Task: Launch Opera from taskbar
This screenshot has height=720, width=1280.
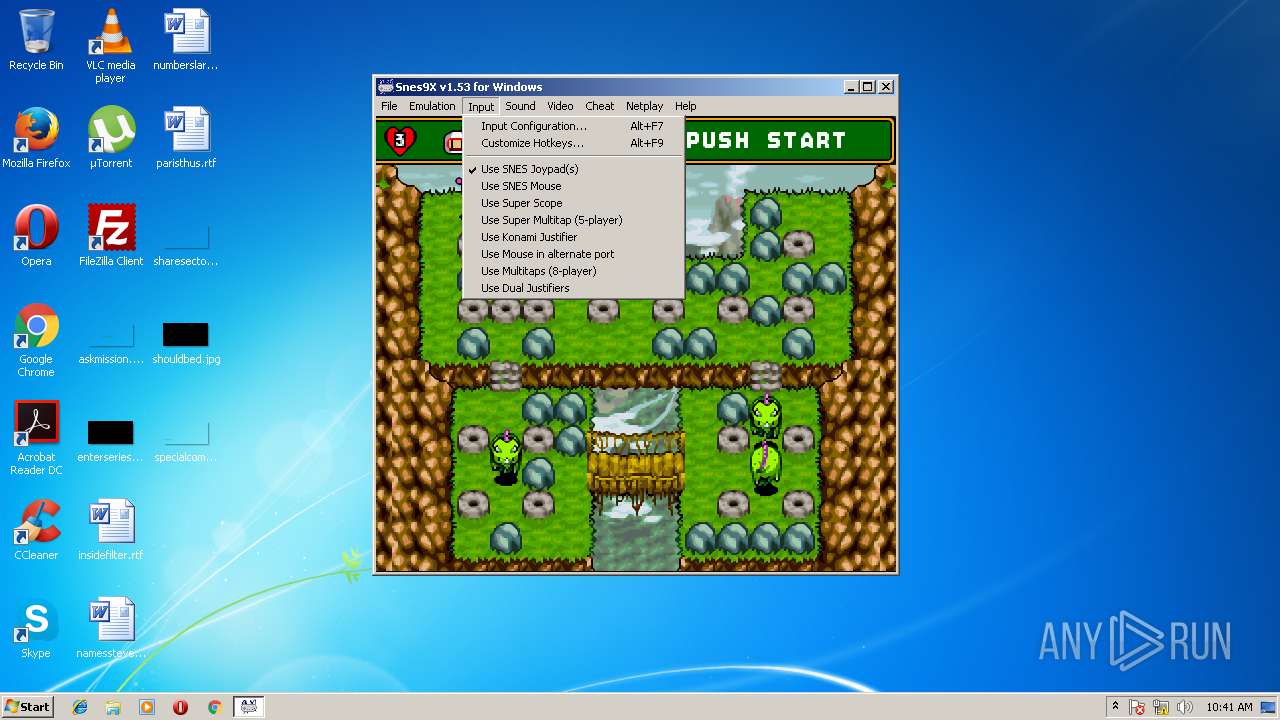Action: [180, 707]
